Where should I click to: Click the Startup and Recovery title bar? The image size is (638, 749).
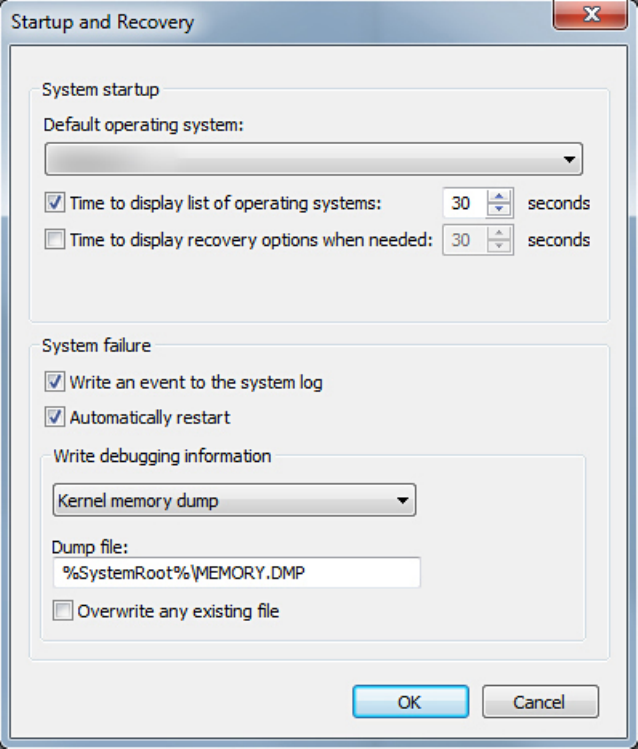250,20
